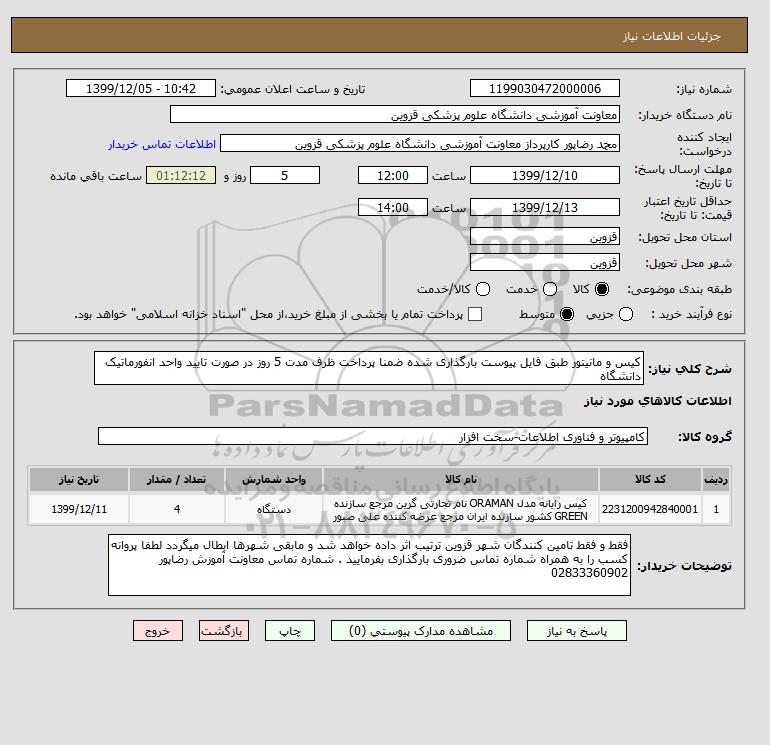Click the validity time field 14:00
770x745 pixels.
[x=393, y=207]
